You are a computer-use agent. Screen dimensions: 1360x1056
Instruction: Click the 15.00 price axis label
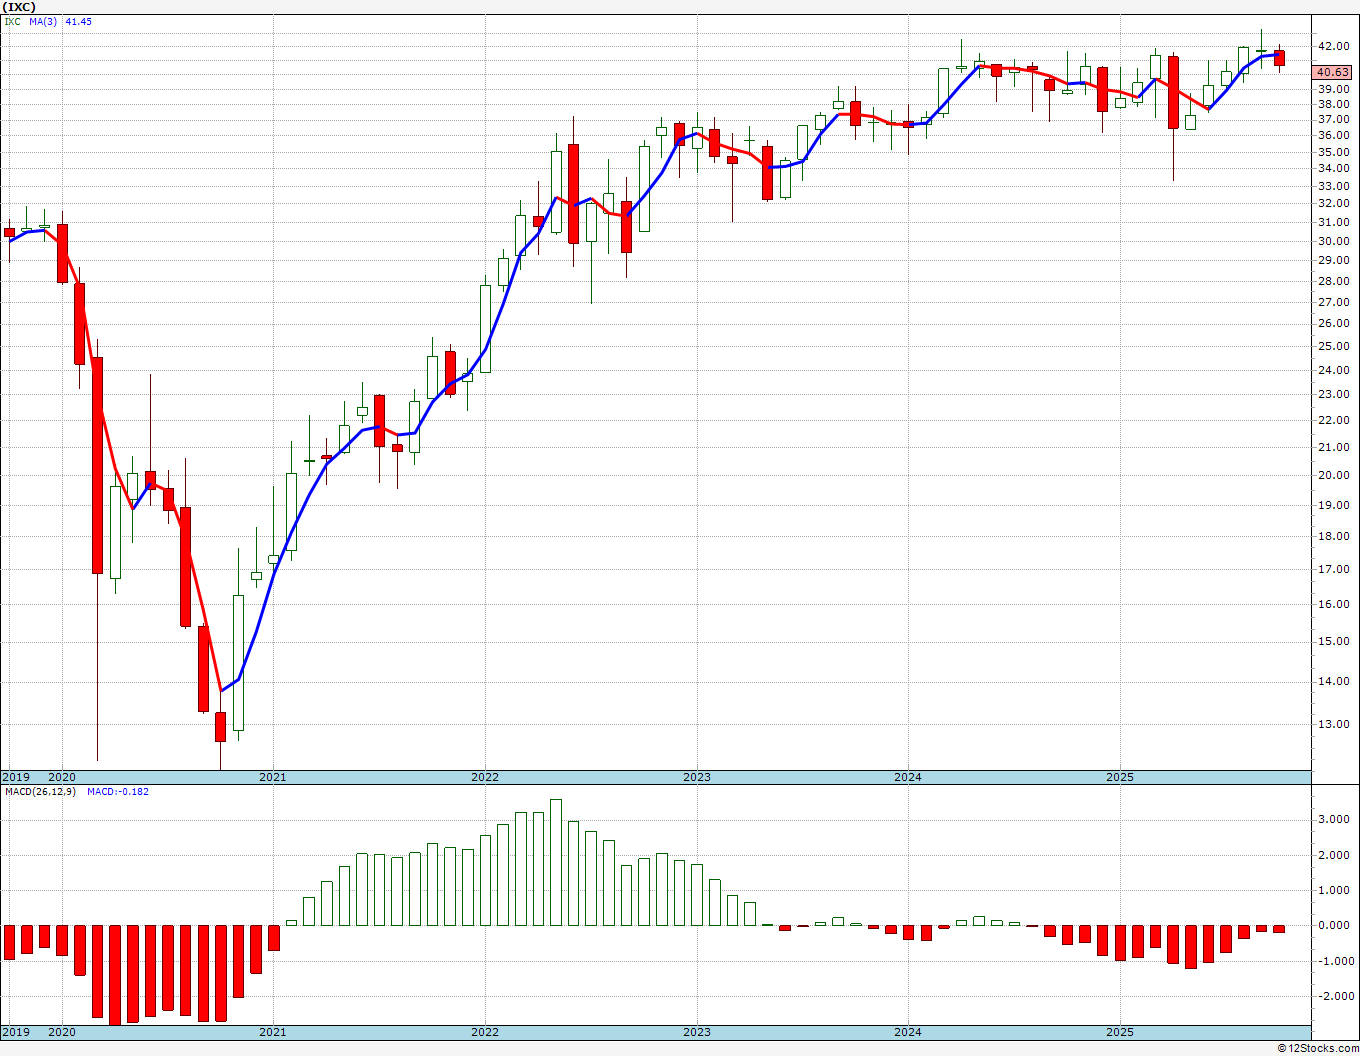click(1334, 641)
